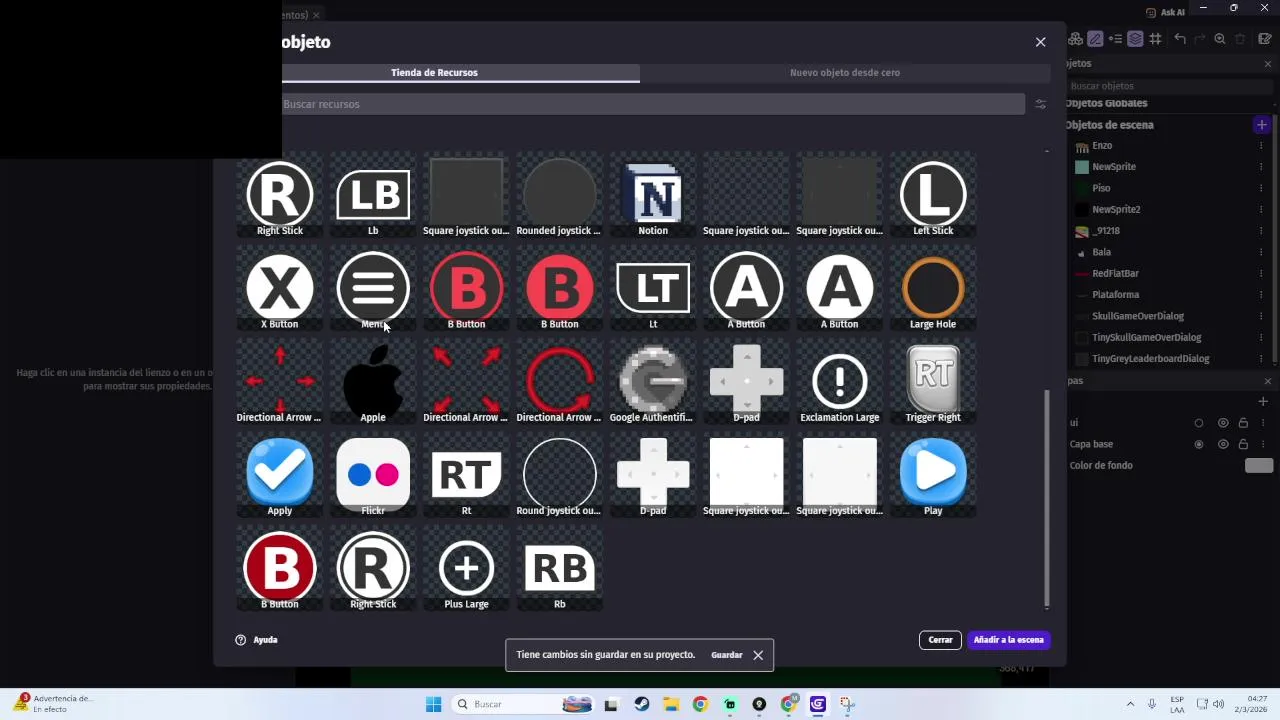The image size is (1280, 720).
Task: Toggle visibility of Capa base layer
Action: pos(1223,444)
